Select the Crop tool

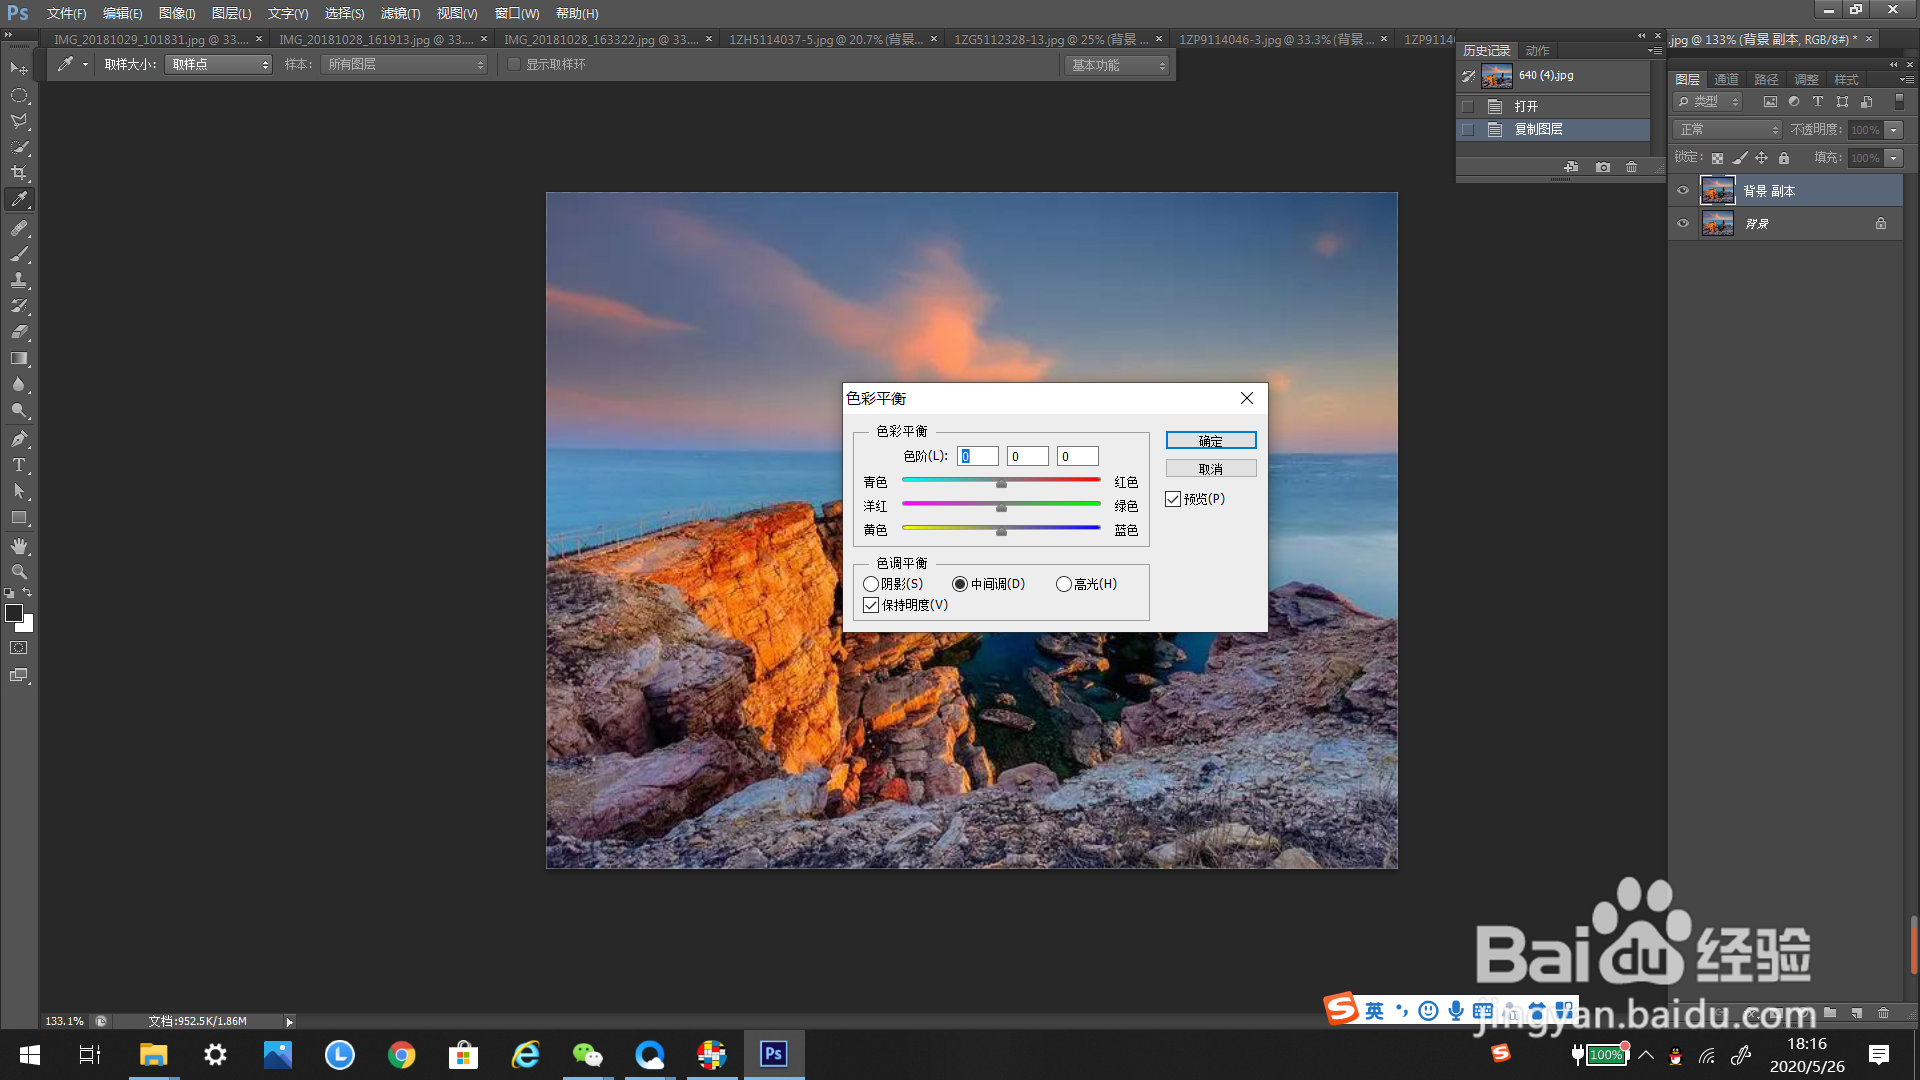pyautogui.click(x=19, y=173)
